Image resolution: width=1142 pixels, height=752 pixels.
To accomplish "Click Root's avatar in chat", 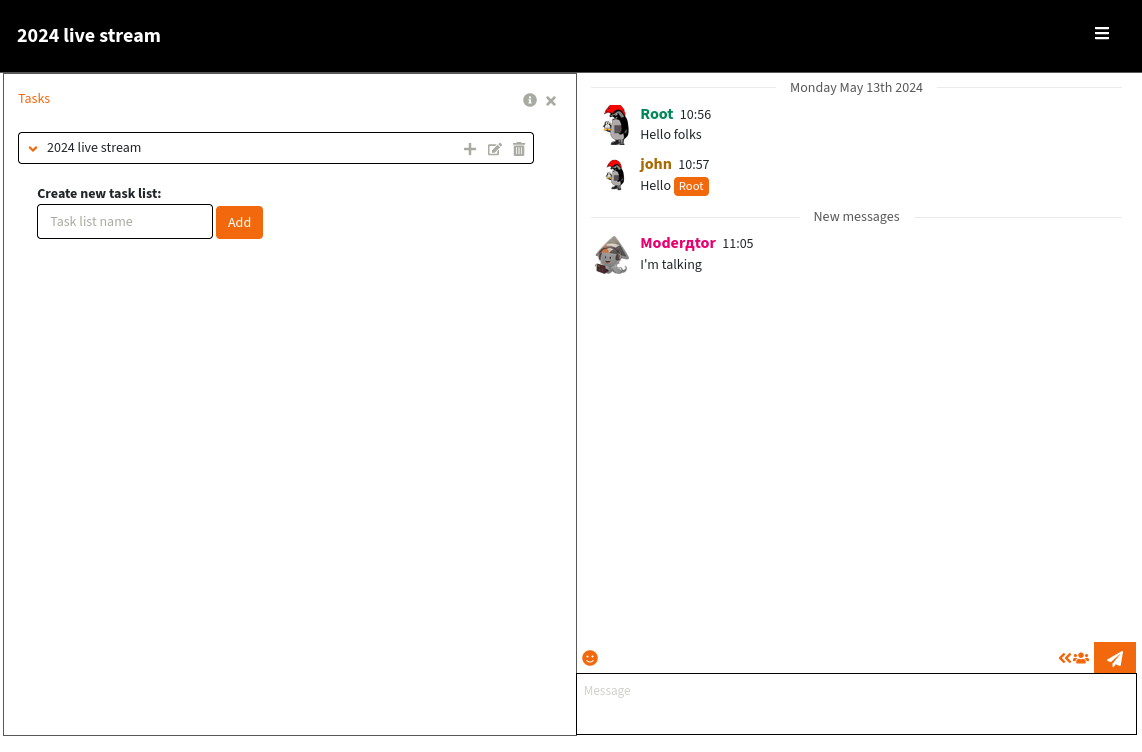I will [x=615, y=124].
